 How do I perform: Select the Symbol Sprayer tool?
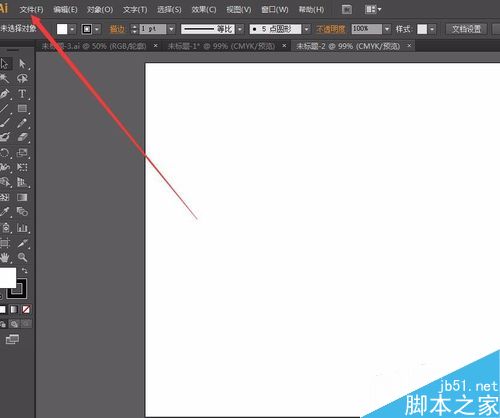[5, 228]
